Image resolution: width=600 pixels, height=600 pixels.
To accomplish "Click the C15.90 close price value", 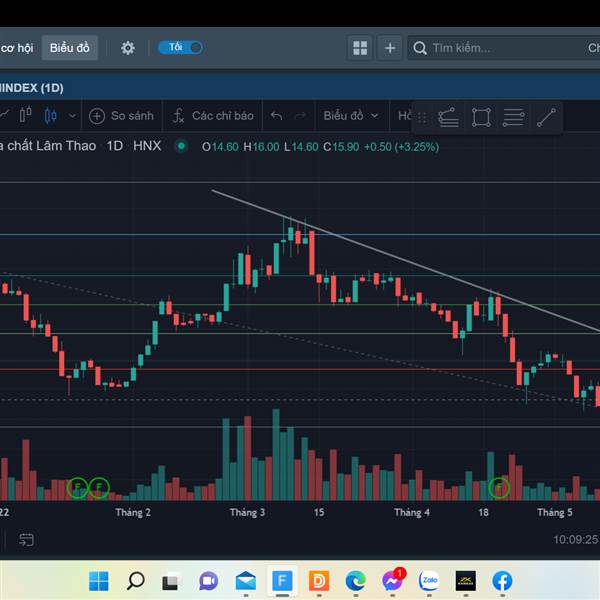I will tap(341, 147).
